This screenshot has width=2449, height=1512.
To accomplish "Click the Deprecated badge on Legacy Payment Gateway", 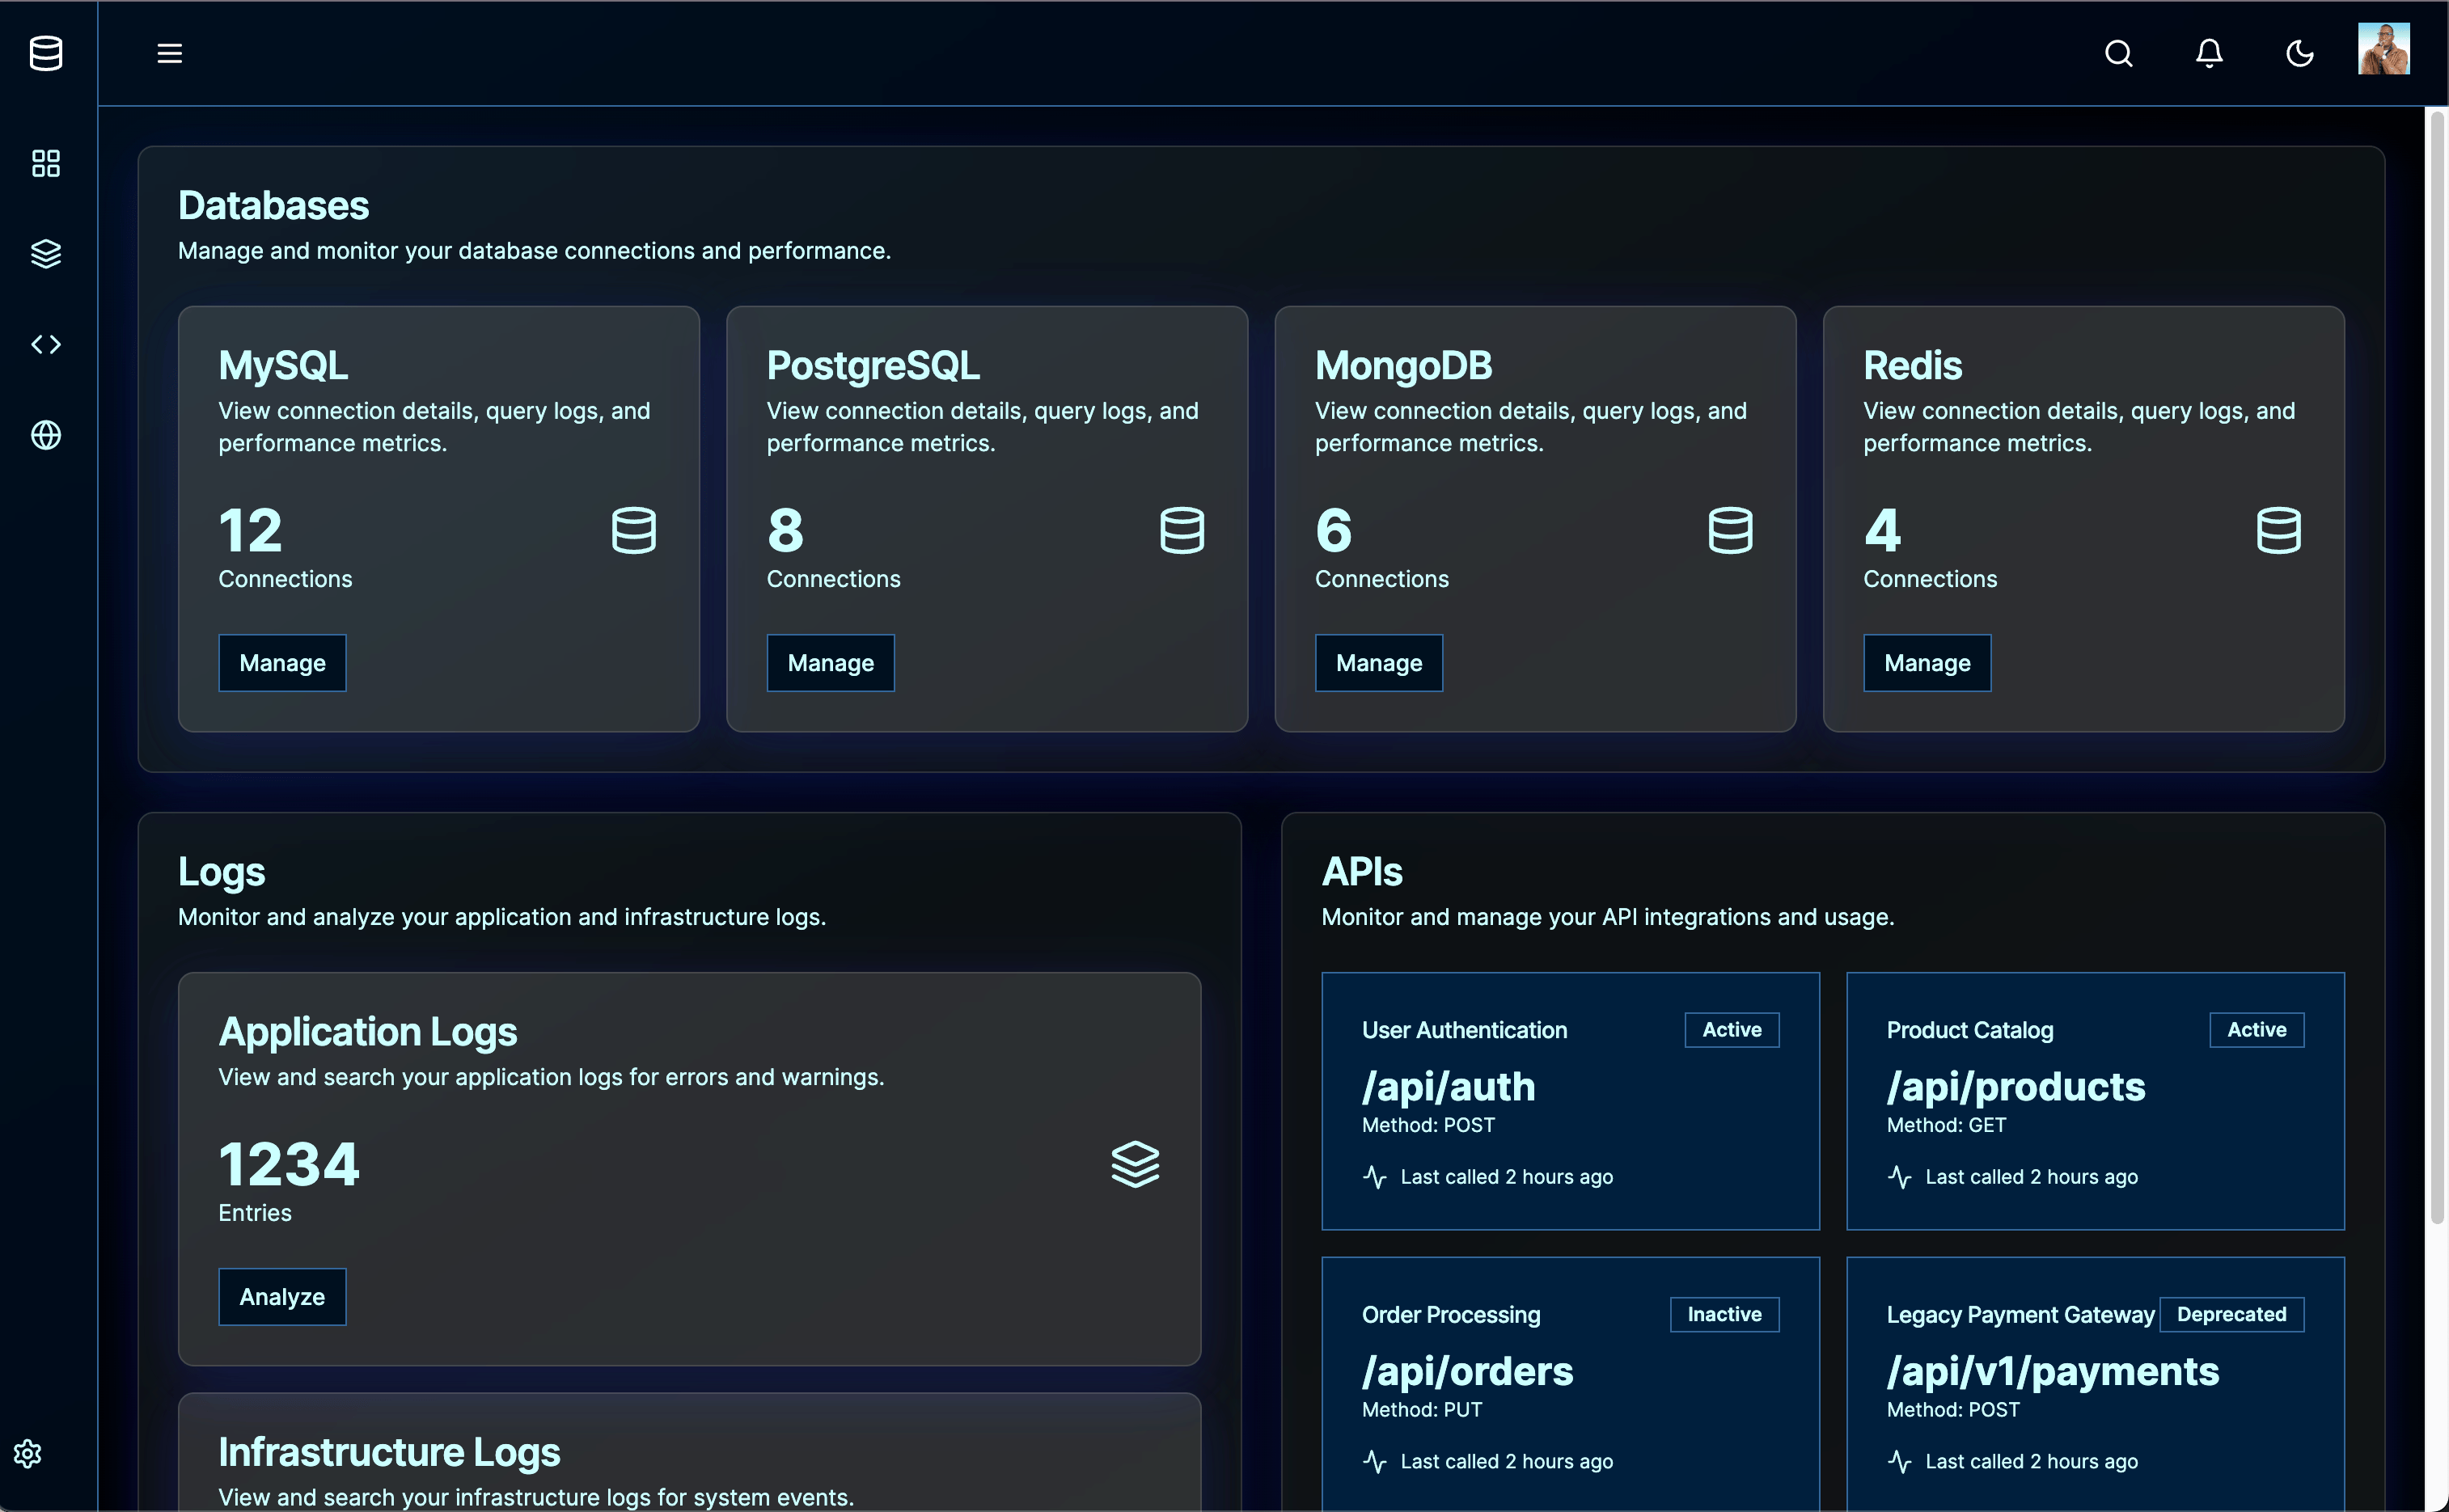I will (x=2231, y=1314).
